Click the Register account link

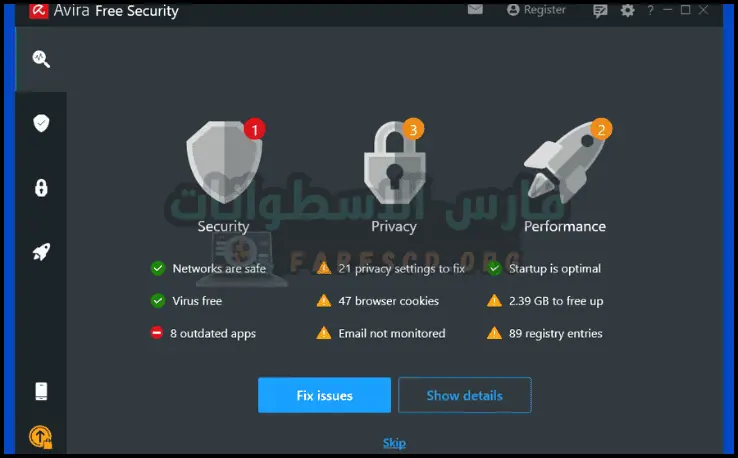537,10
